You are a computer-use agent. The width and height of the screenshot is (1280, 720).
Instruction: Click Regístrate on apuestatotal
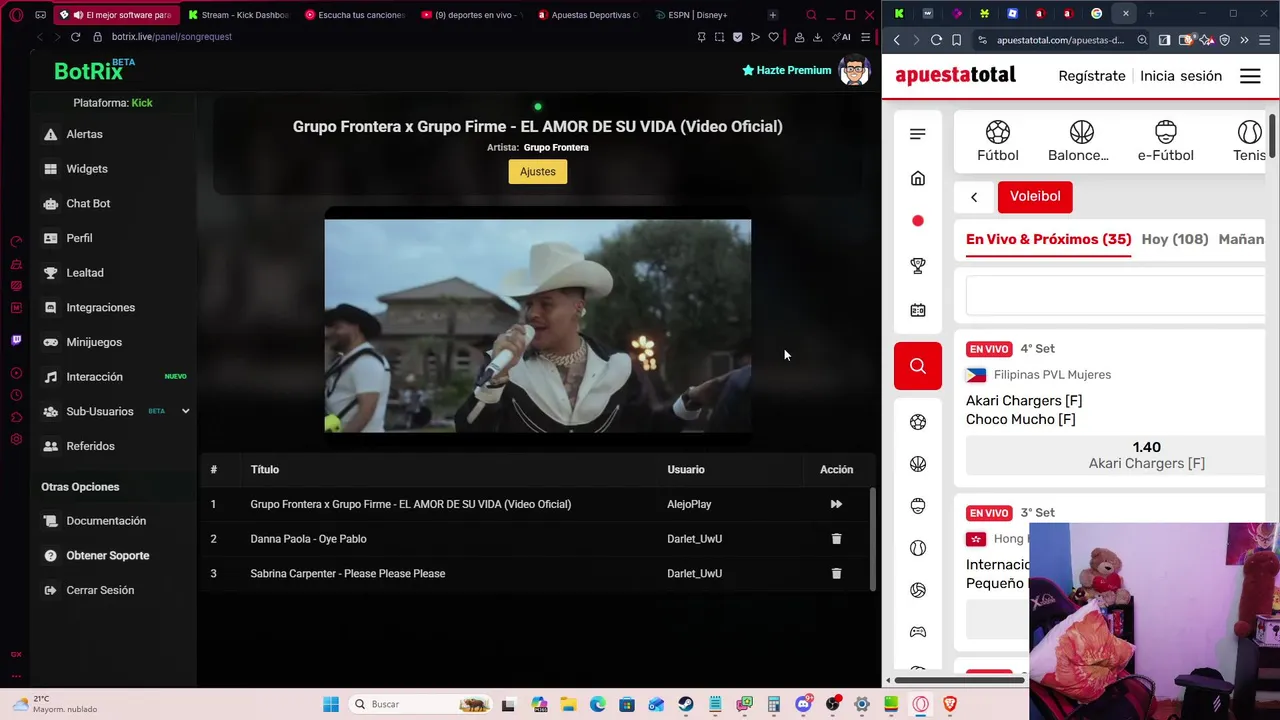pos(1092,76)
